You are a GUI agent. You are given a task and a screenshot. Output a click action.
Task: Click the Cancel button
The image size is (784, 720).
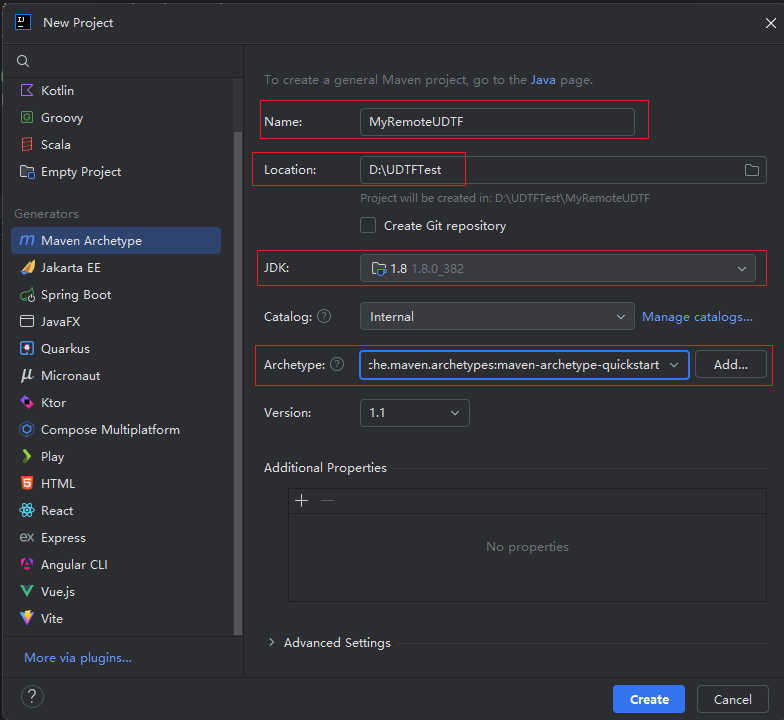point(732,699)
